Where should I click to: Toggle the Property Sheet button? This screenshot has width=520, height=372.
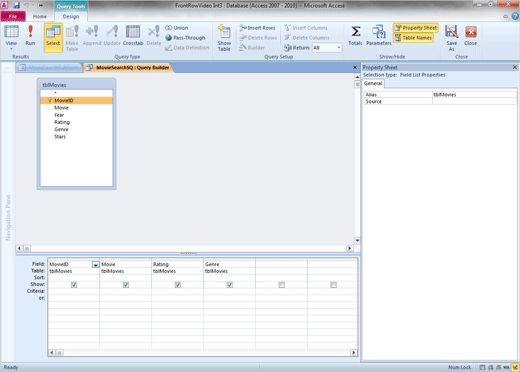416,28
